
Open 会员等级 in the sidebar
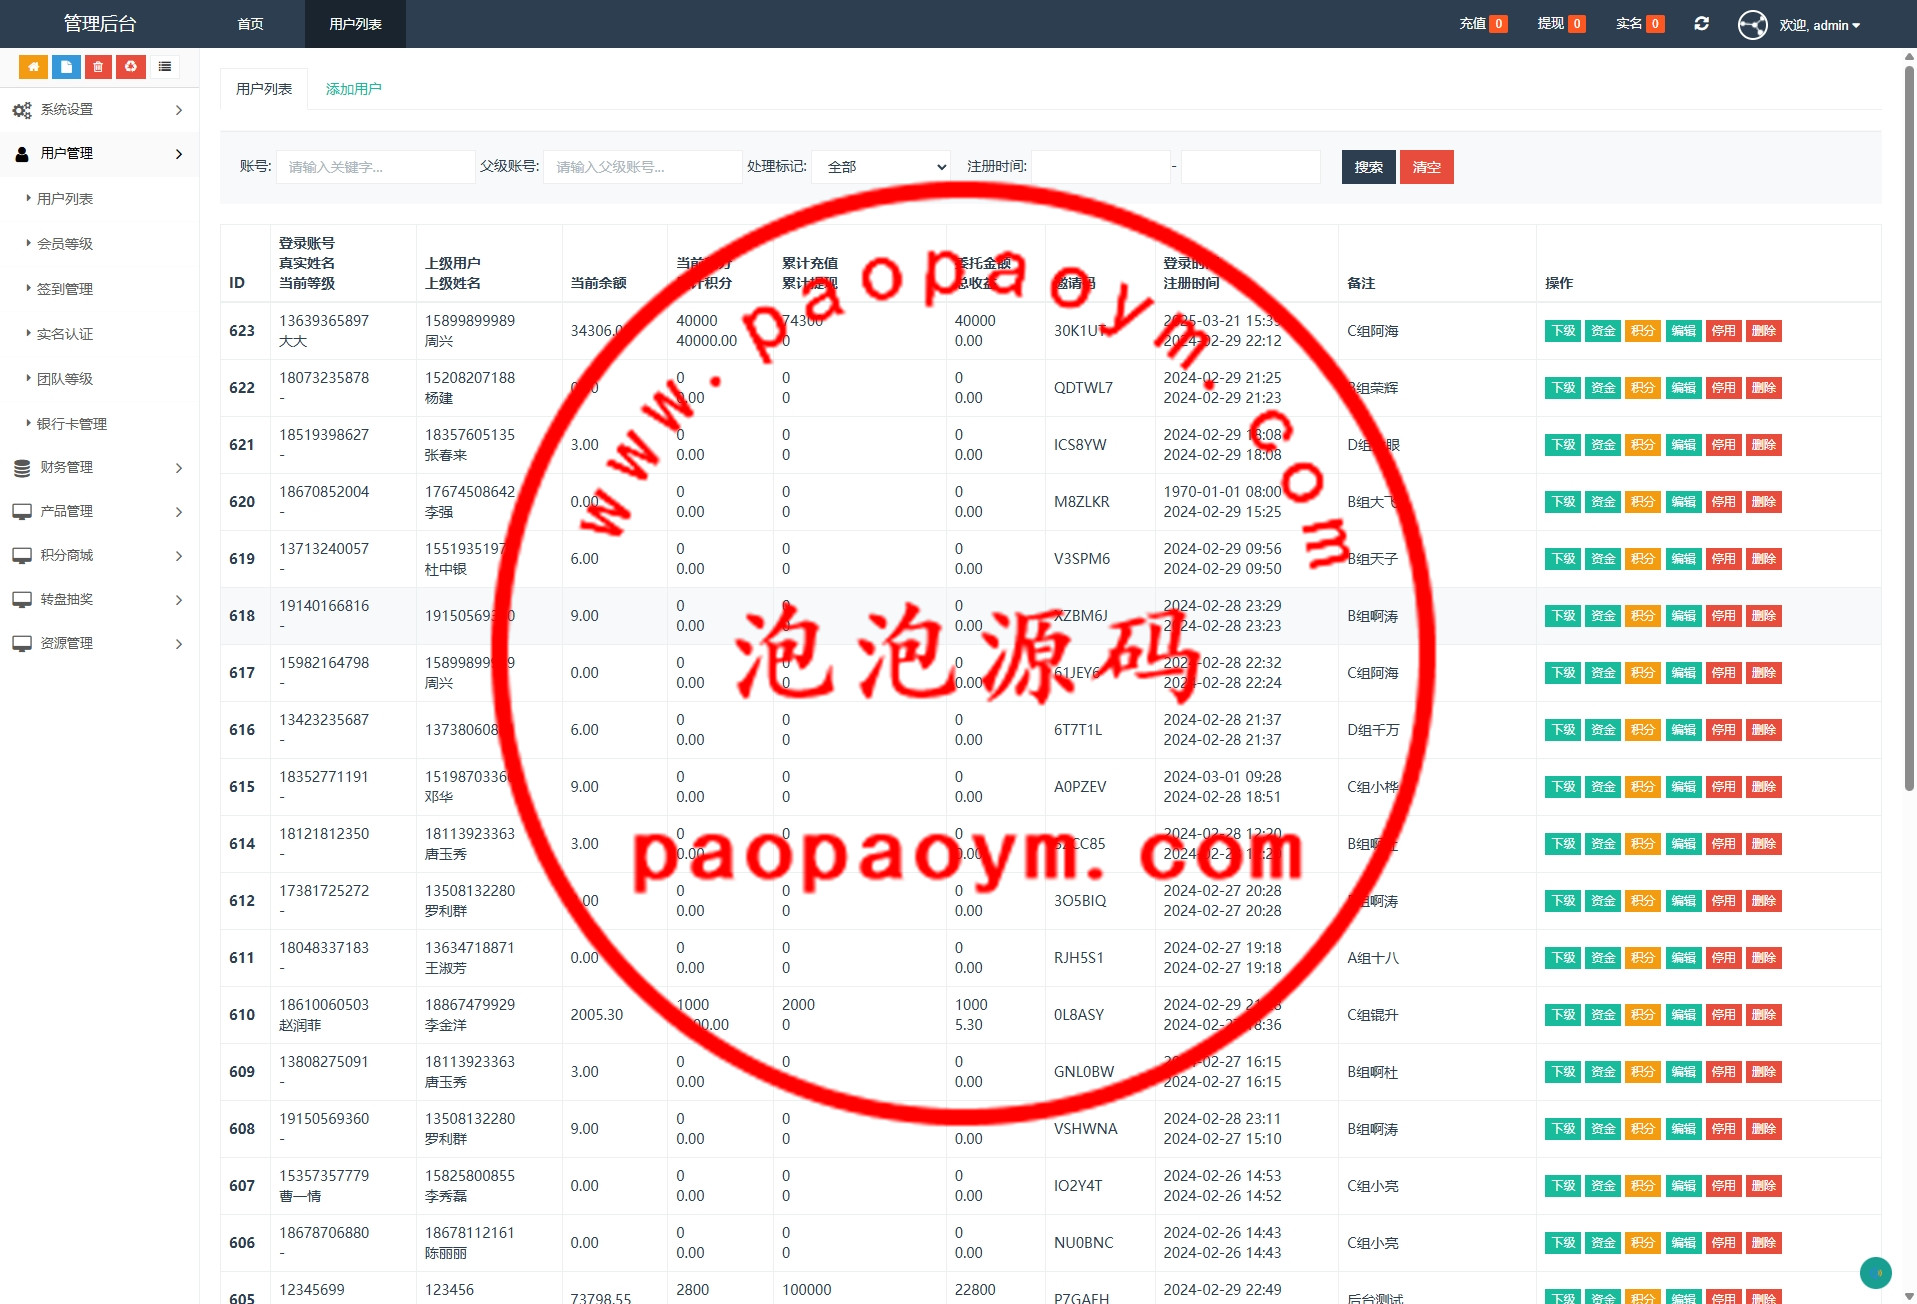(65, 244)
